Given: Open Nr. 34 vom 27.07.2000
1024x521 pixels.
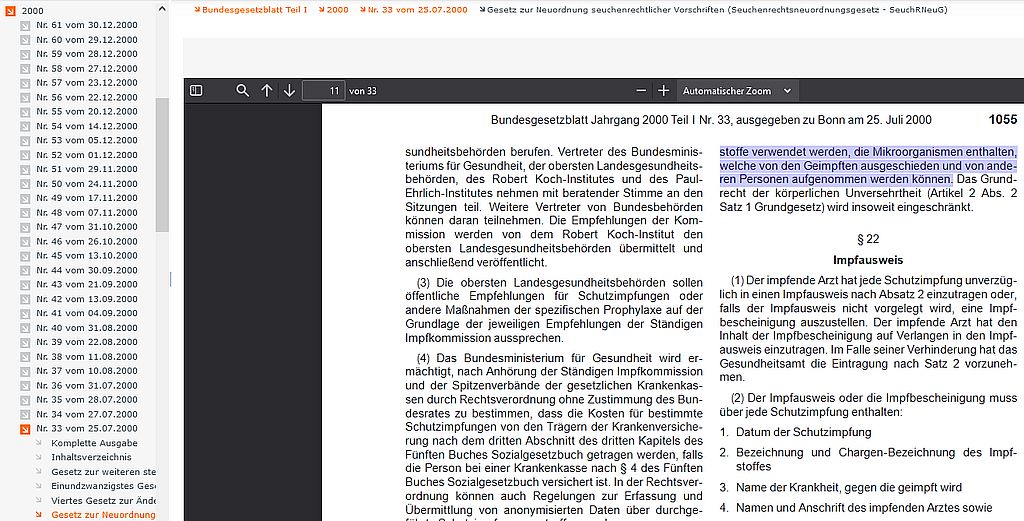Looking at the screenshot, I should pos(87,414).
